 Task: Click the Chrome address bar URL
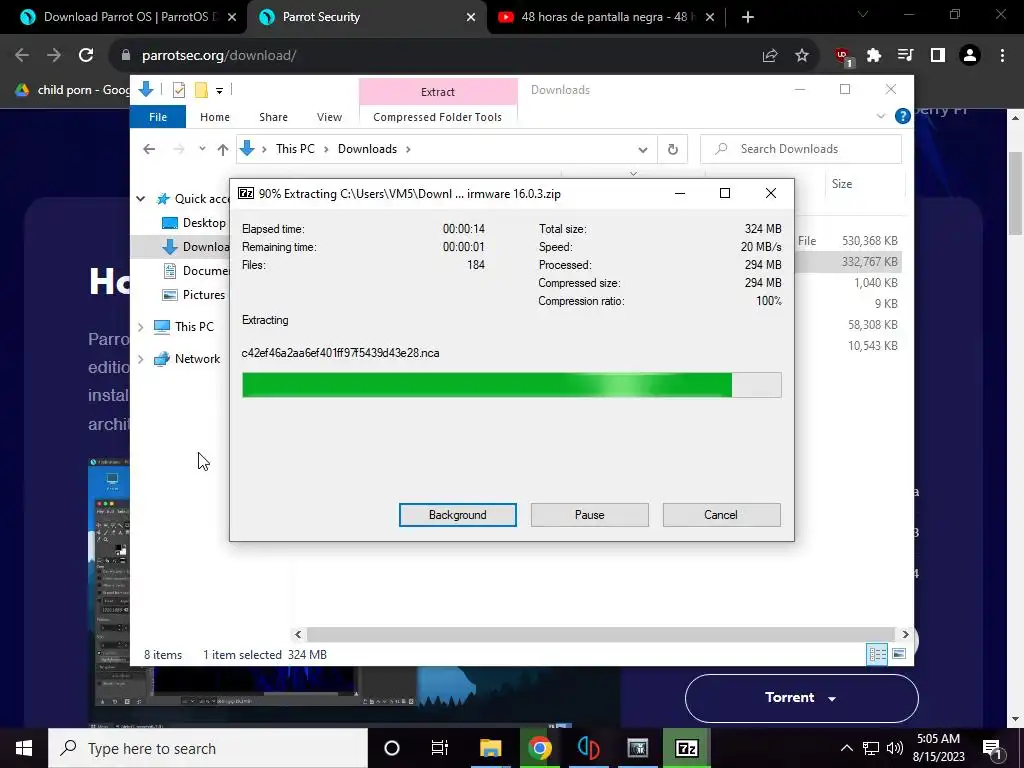[x=219, y=56]
